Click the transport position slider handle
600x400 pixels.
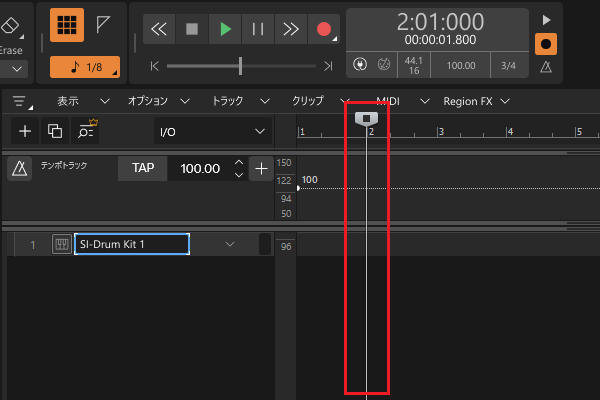[240, 65]
